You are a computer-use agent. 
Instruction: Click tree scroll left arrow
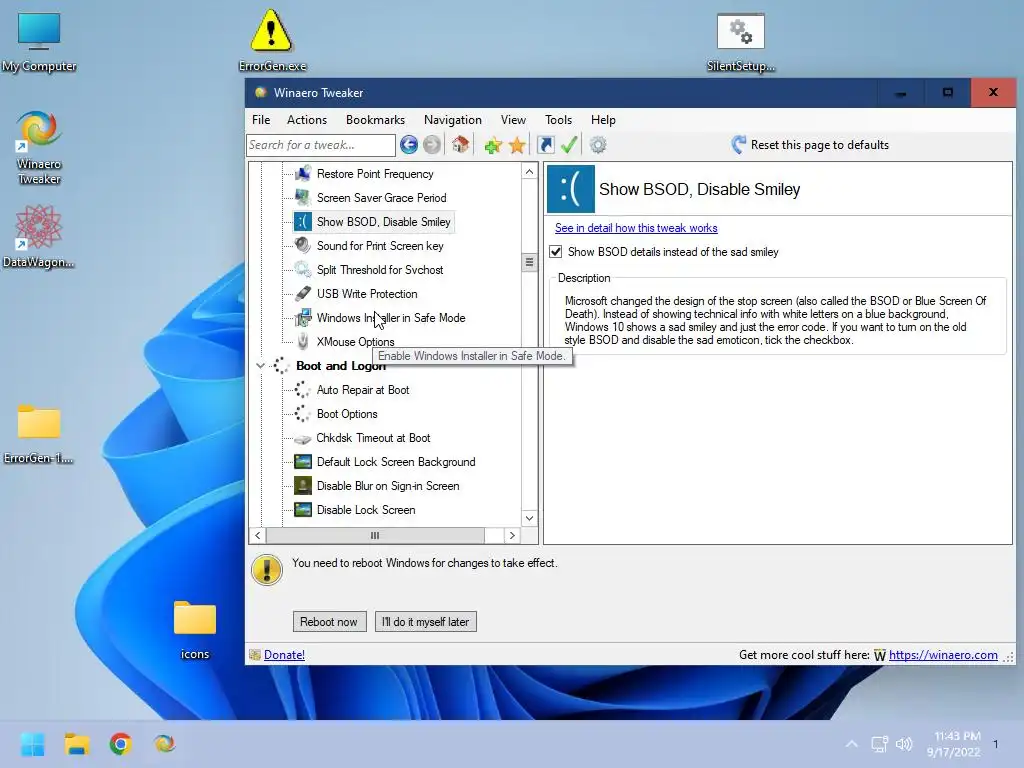click(x=258, y=536)
